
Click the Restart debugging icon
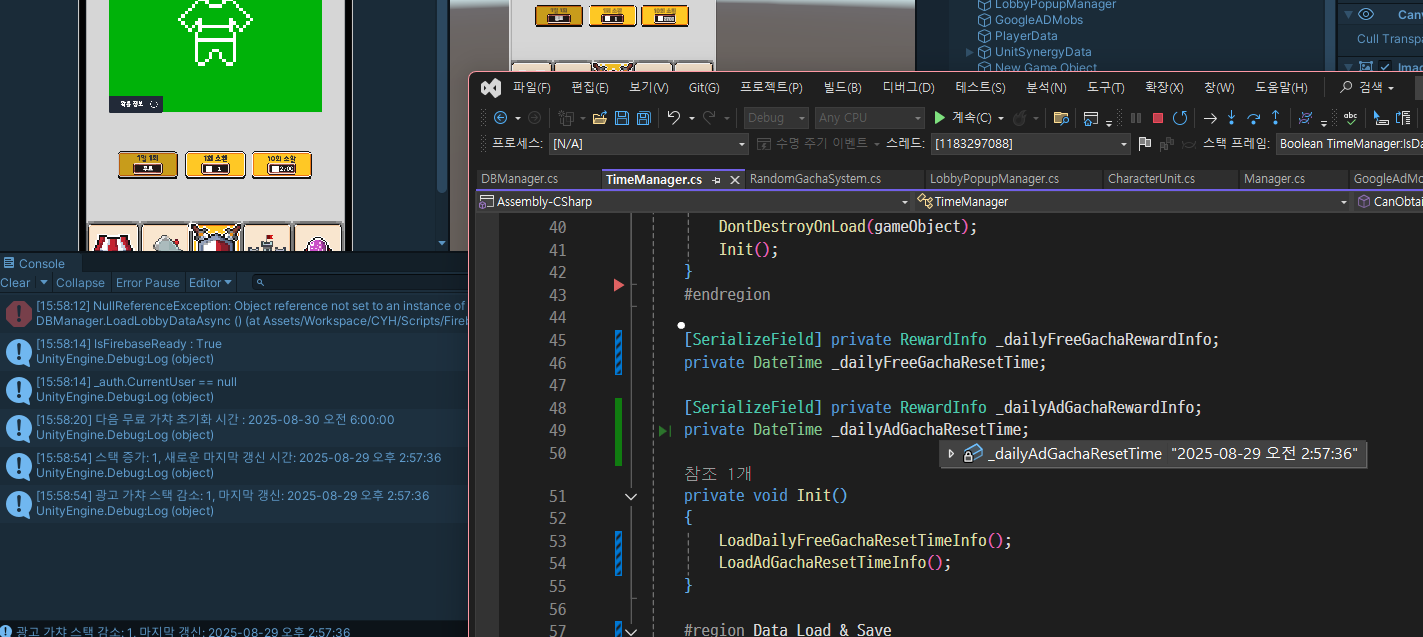click(1180, 118)
